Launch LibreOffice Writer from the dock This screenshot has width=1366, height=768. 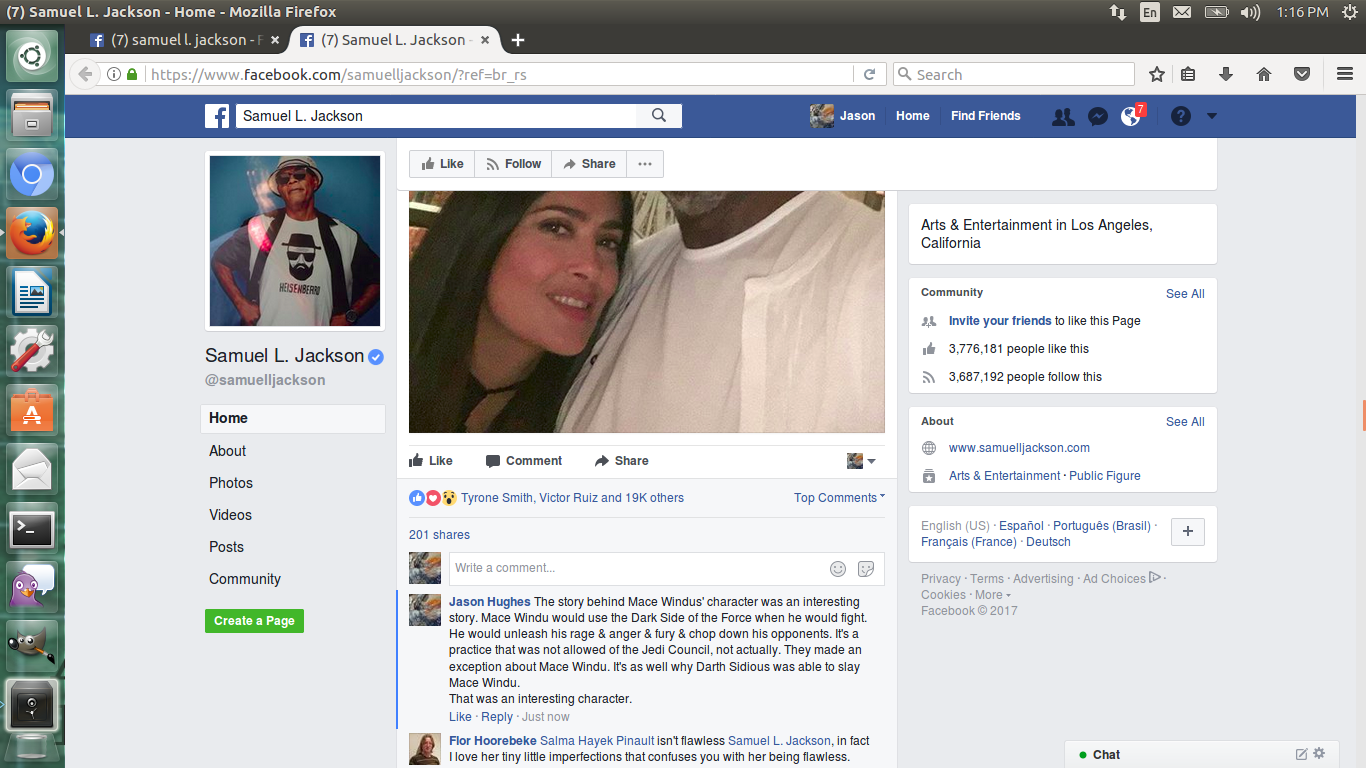32,294
